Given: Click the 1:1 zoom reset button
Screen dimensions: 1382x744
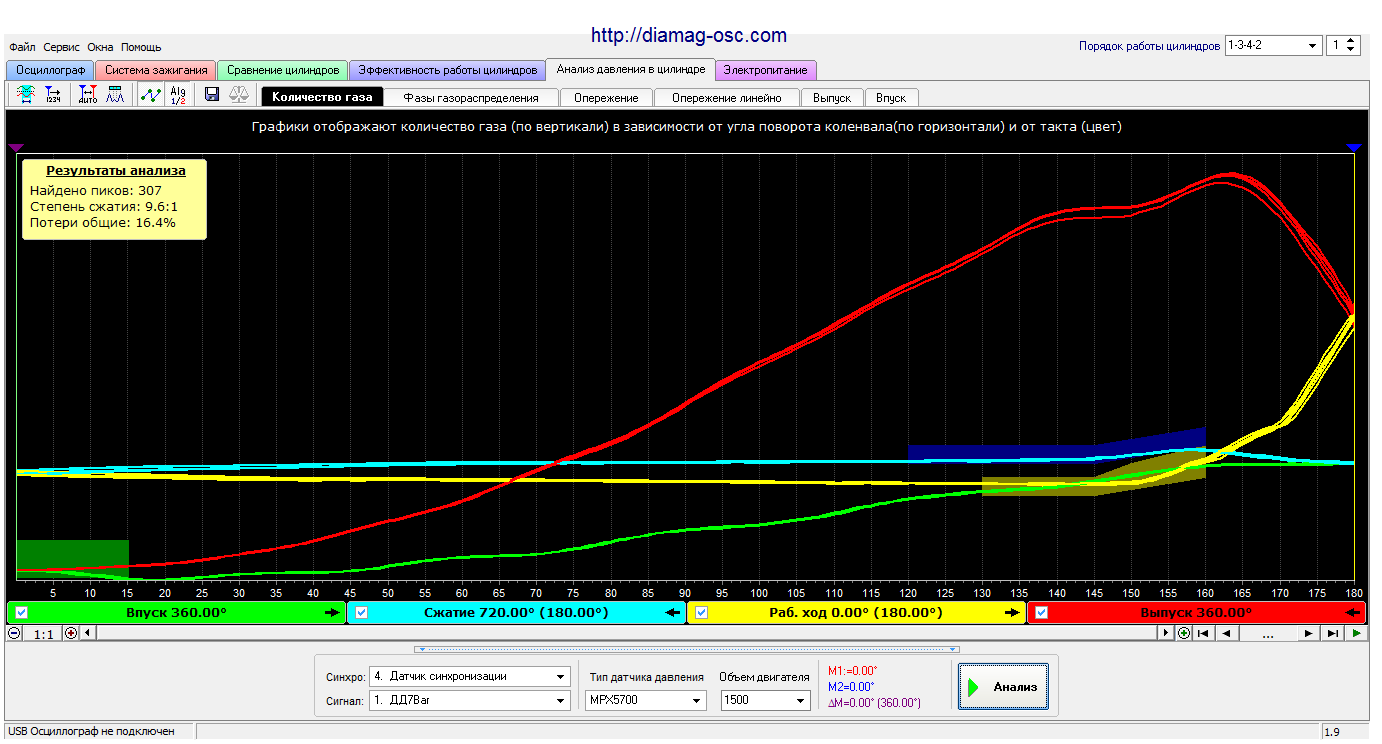Looking at the screenshot, I should 42,633.
